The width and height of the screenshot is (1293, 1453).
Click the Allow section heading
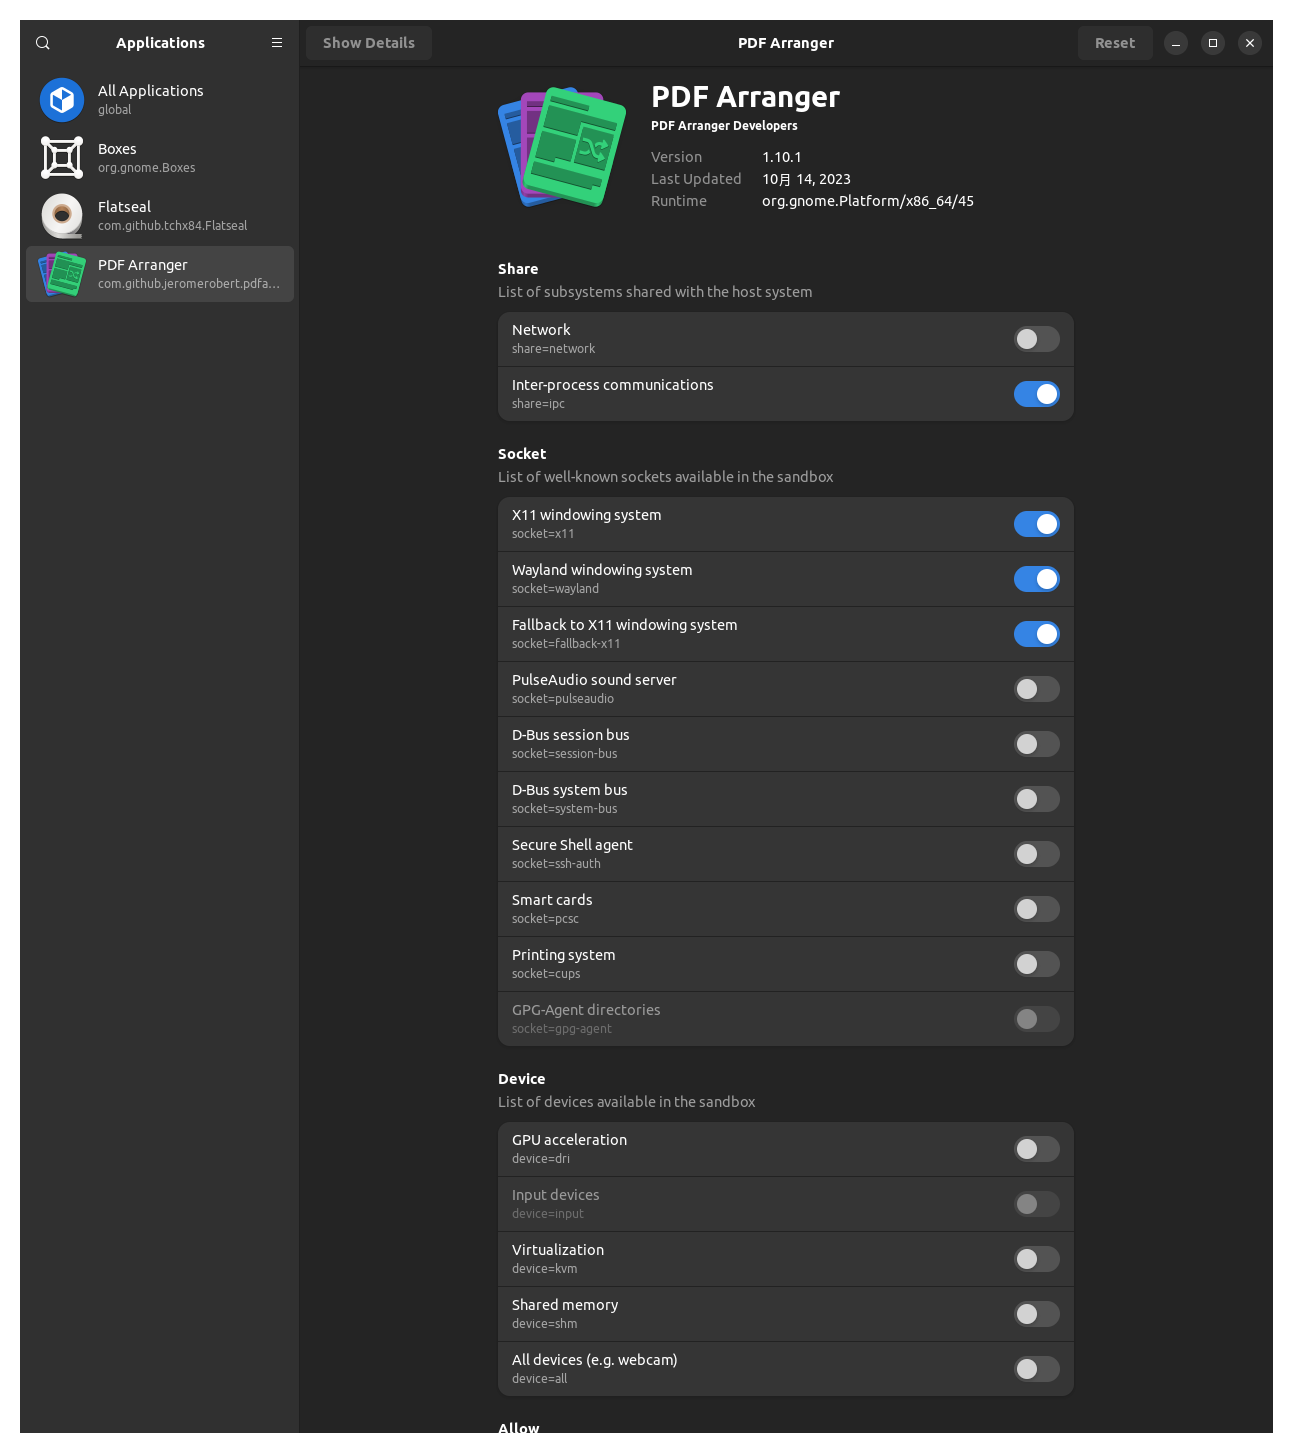click(518, 1427)
